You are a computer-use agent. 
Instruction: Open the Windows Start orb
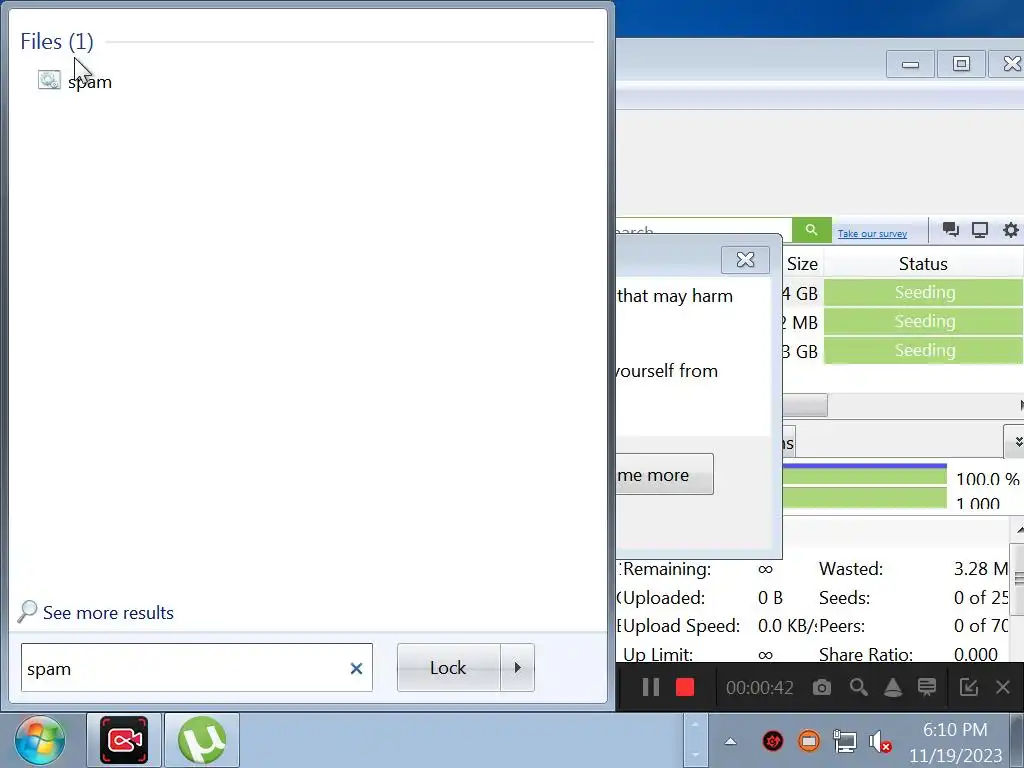coord(40,741)
